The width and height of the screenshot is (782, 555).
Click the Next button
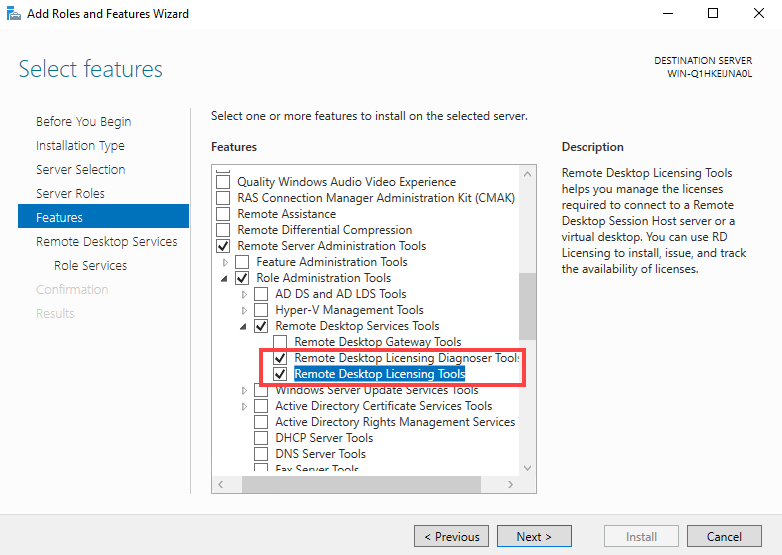[x=534, y=536]
